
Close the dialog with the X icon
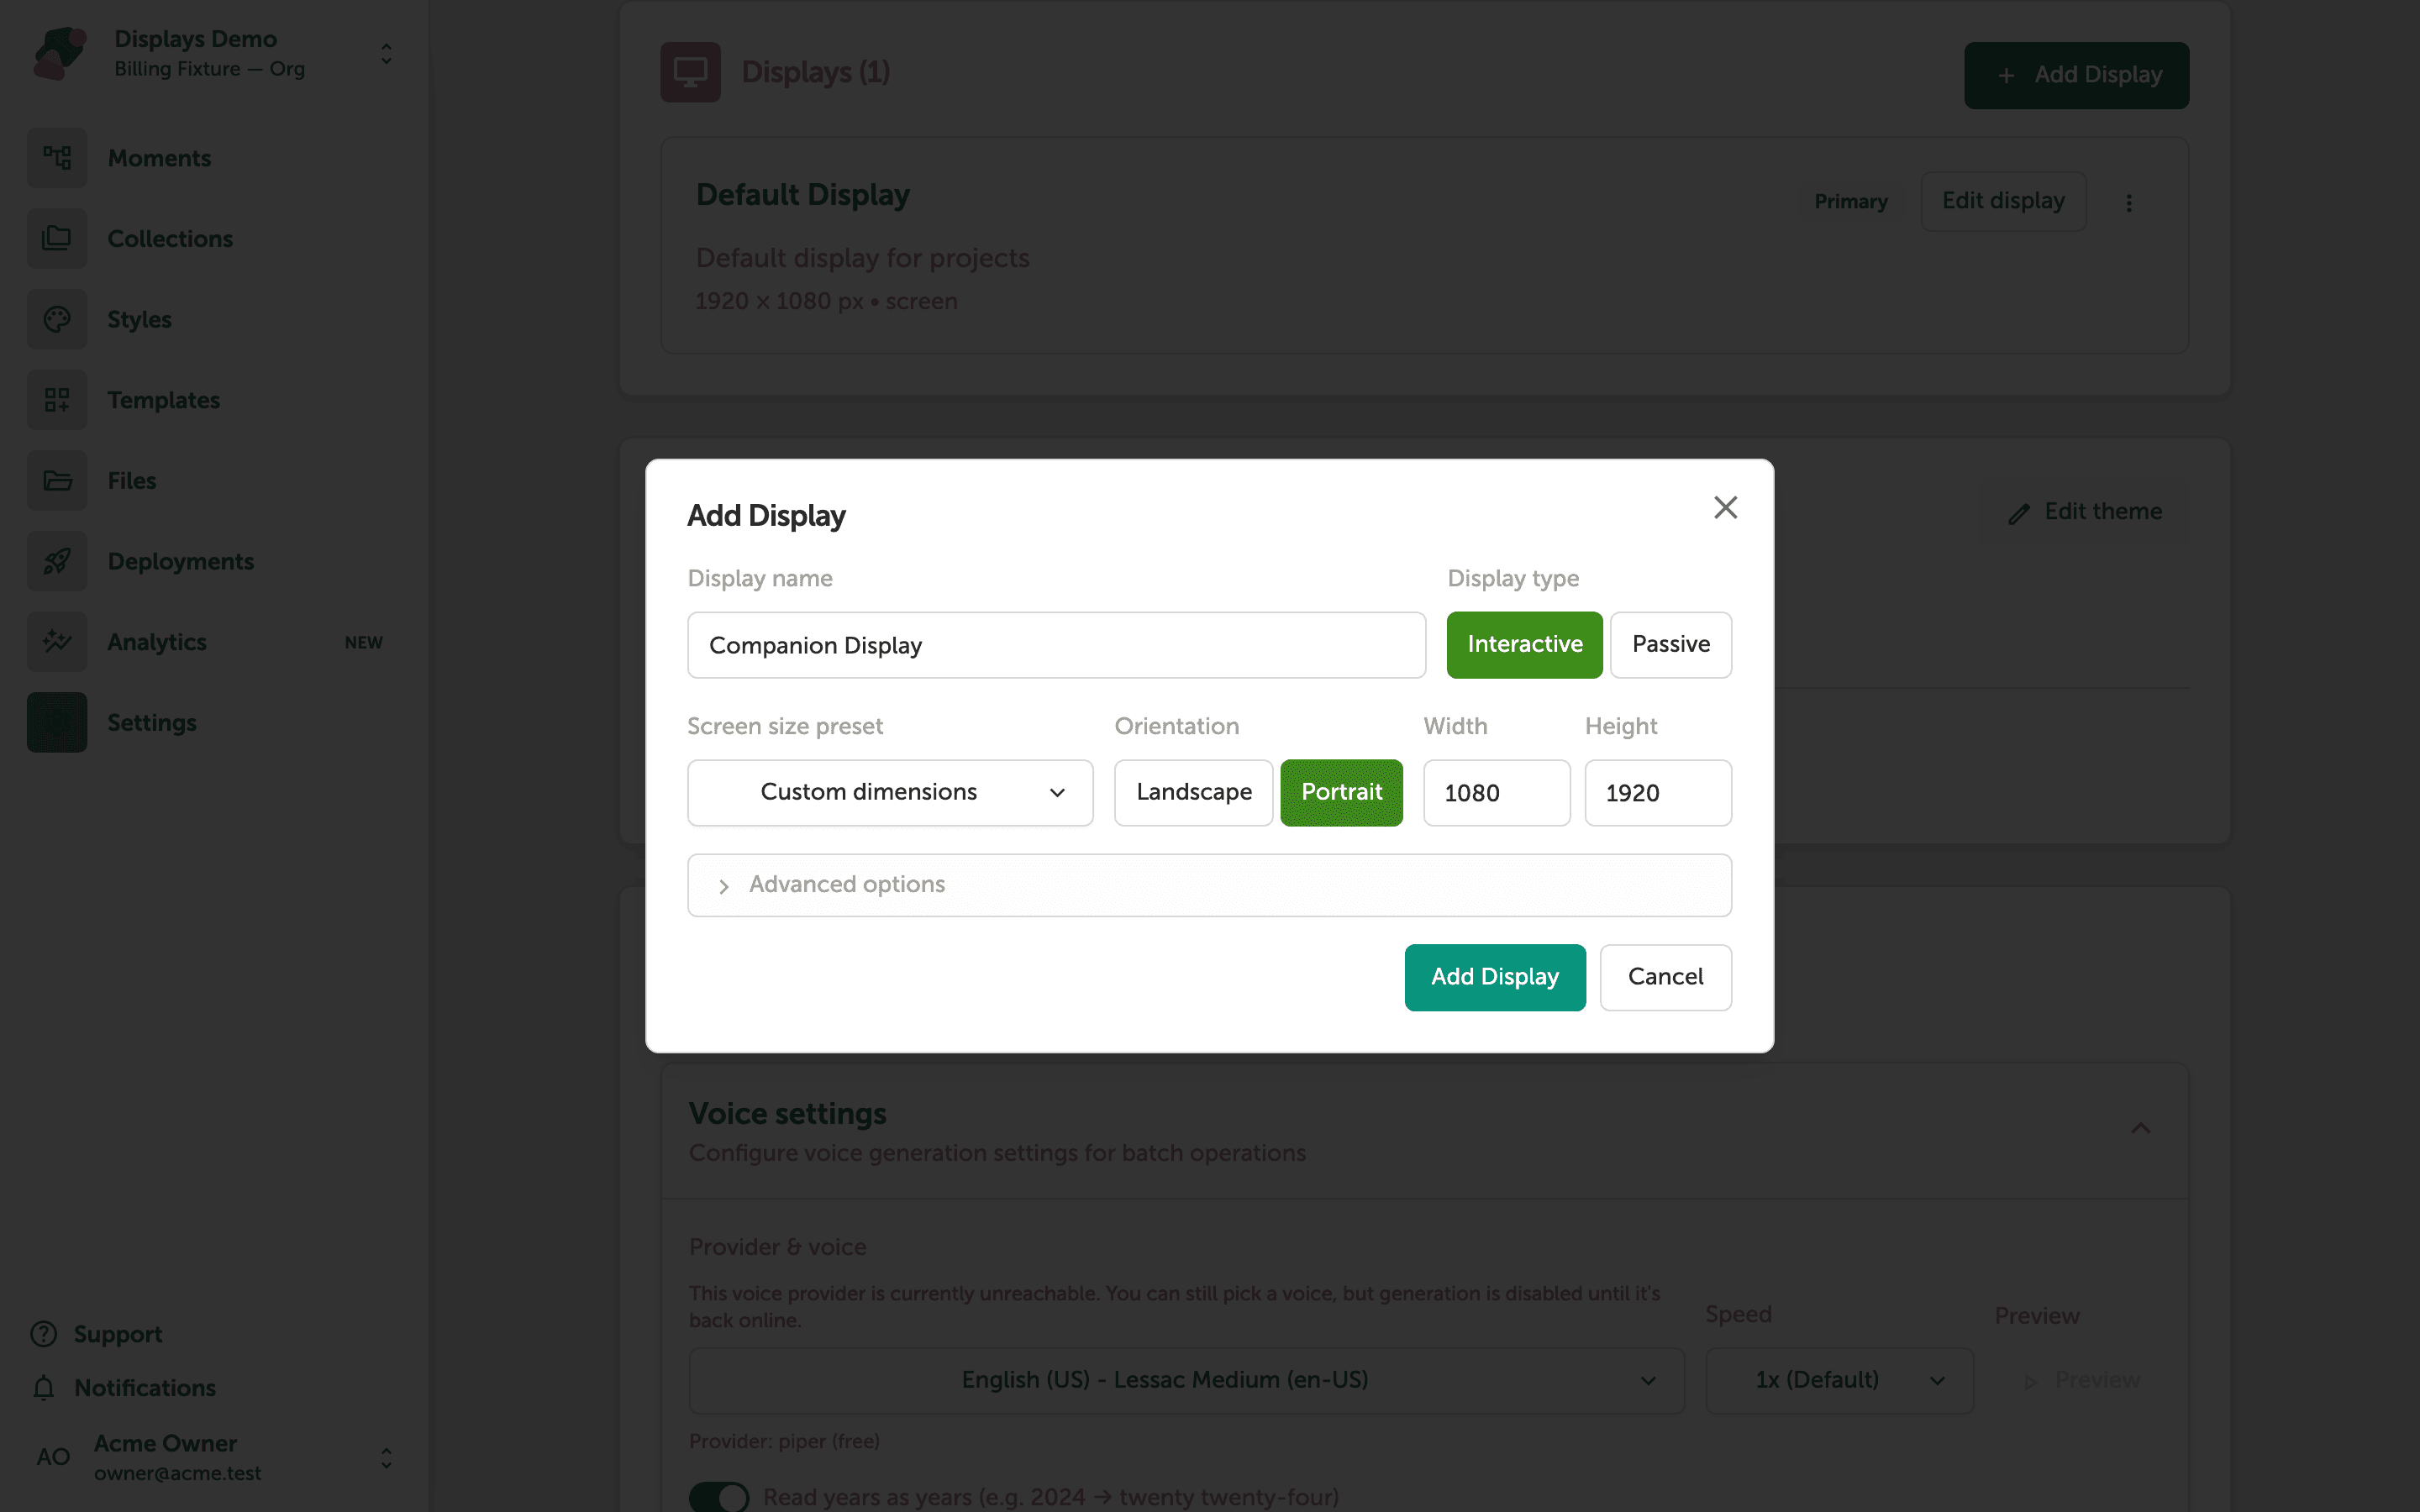click(x=1725, y=508)
